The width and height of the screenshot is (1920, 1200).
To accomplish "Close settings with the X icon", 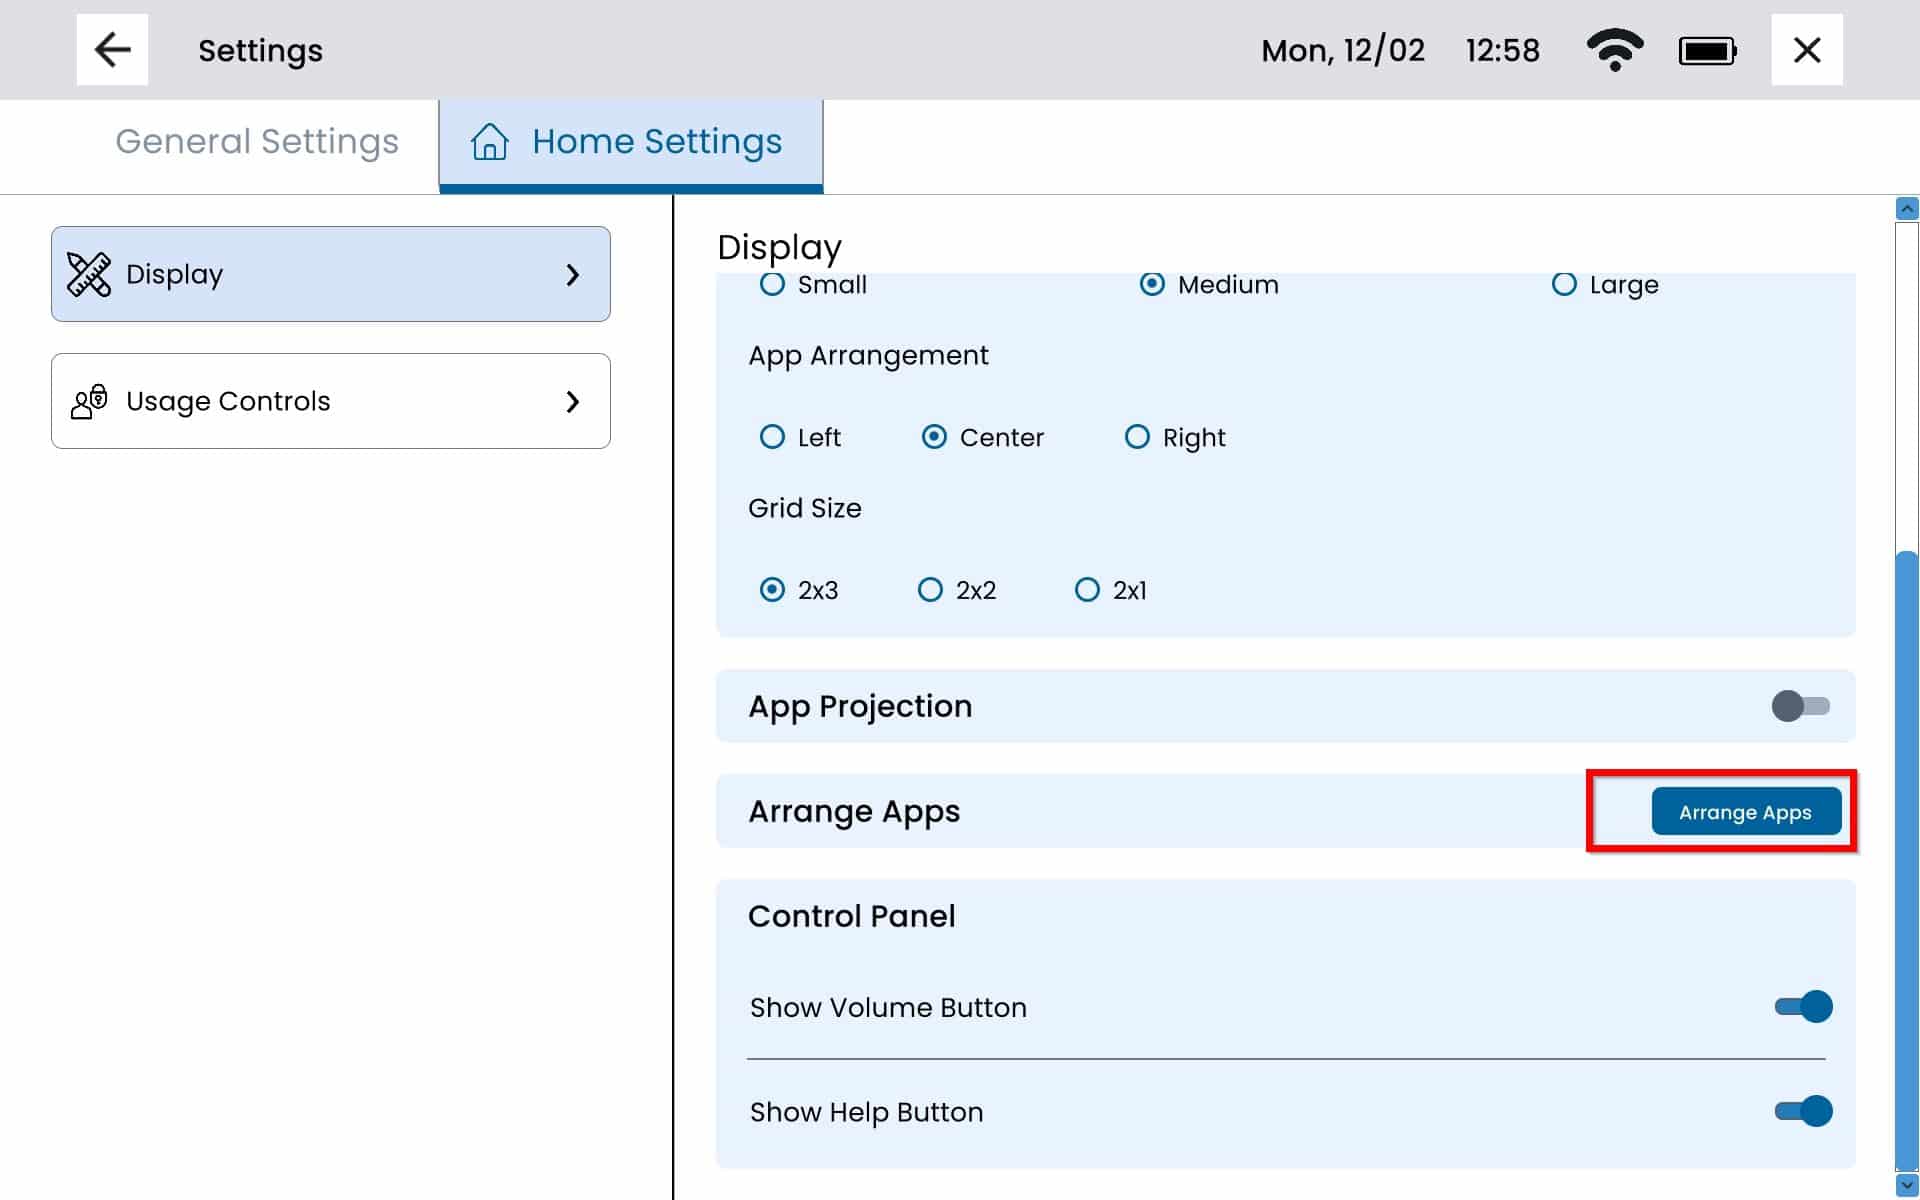I will [1806, 50].
